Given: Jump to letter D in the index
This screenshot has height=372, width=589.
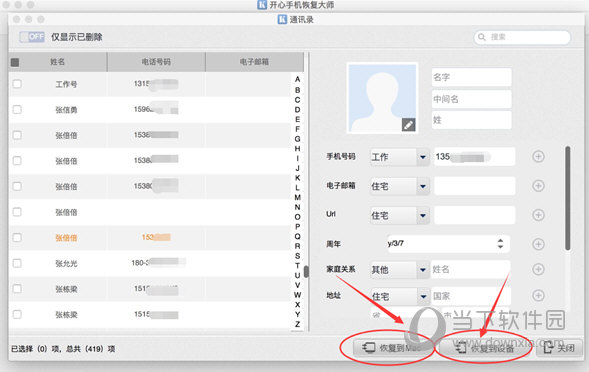Looking at the screenshot, I should click(298, 110).
